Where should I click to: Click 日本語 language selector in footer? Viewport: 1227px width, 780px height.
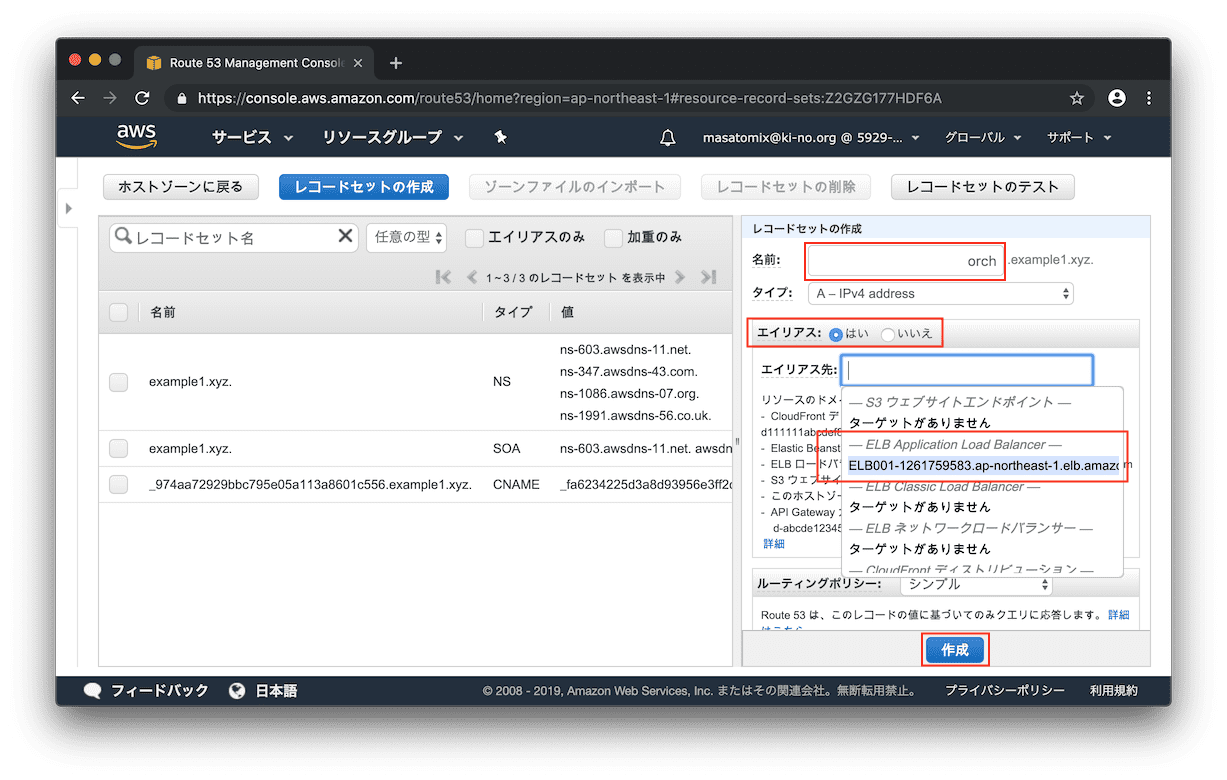click(276, 691)
